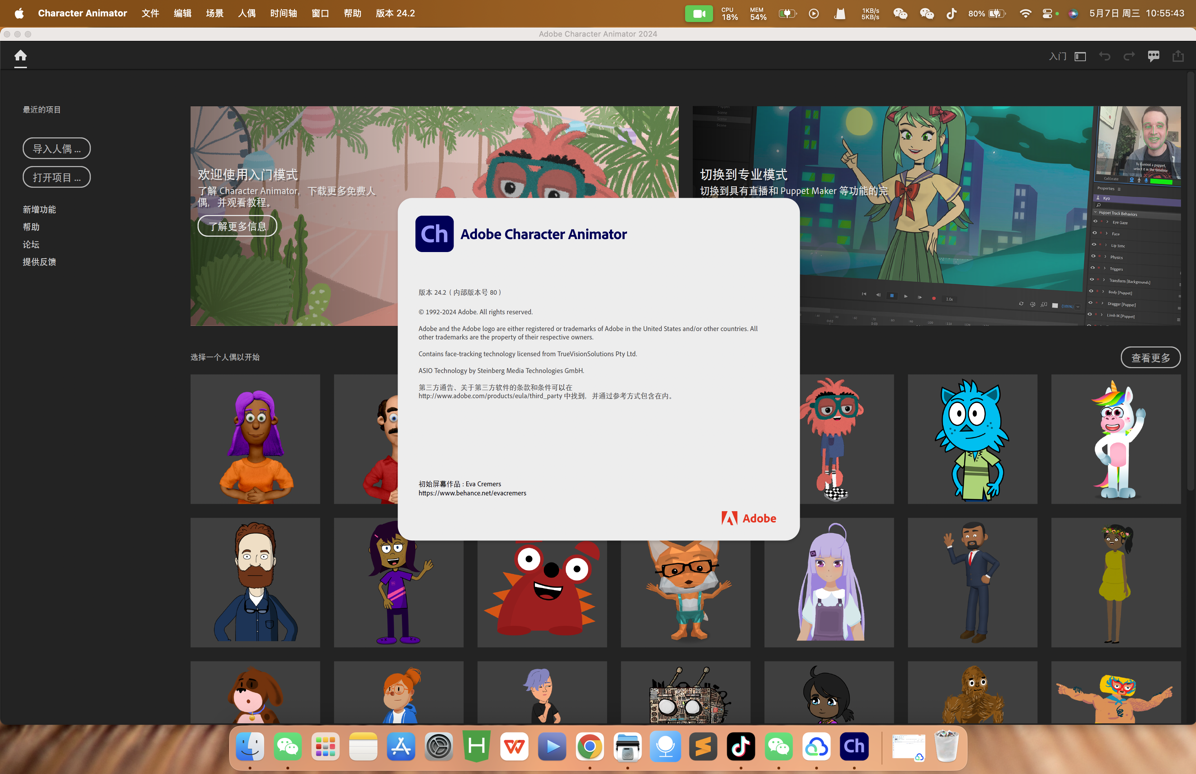Open Character Animator icon in the Dock

854,746
